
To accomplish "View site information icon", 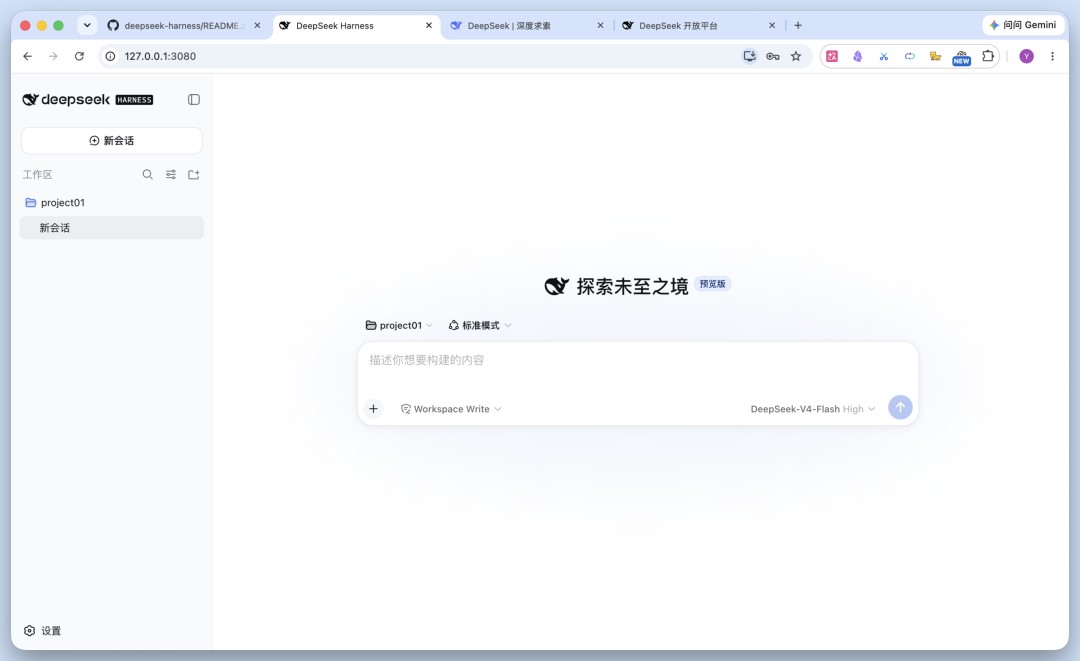I will 110,56.
